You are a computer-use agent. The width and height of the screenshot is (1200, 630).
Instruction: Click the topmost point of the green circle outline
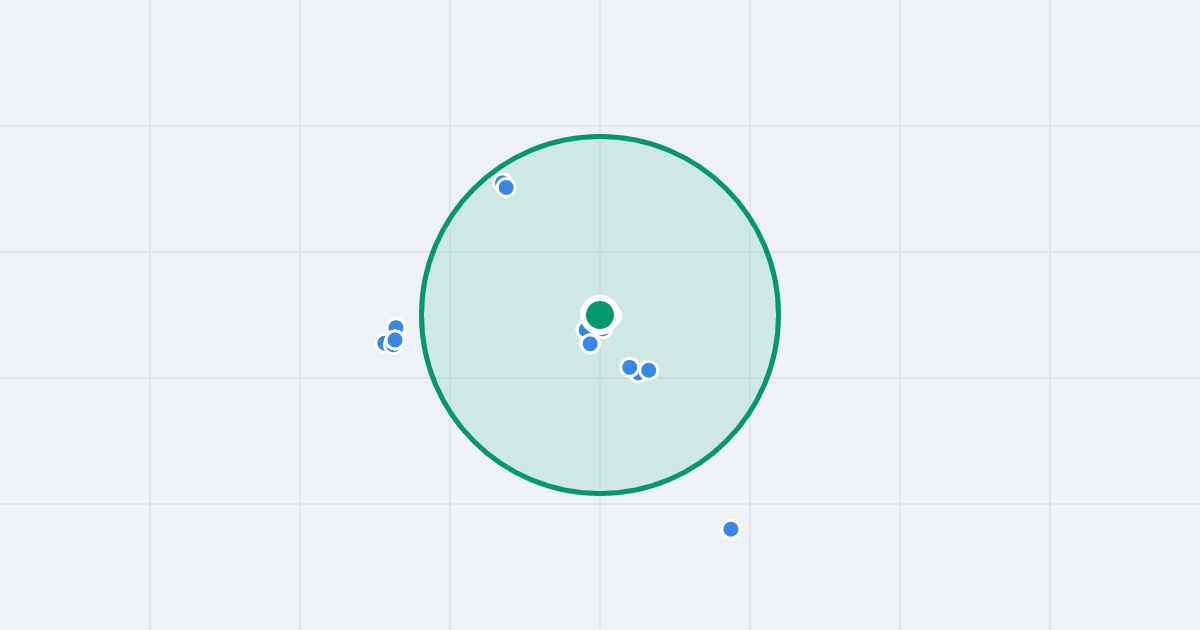click(x=600, y=136)
